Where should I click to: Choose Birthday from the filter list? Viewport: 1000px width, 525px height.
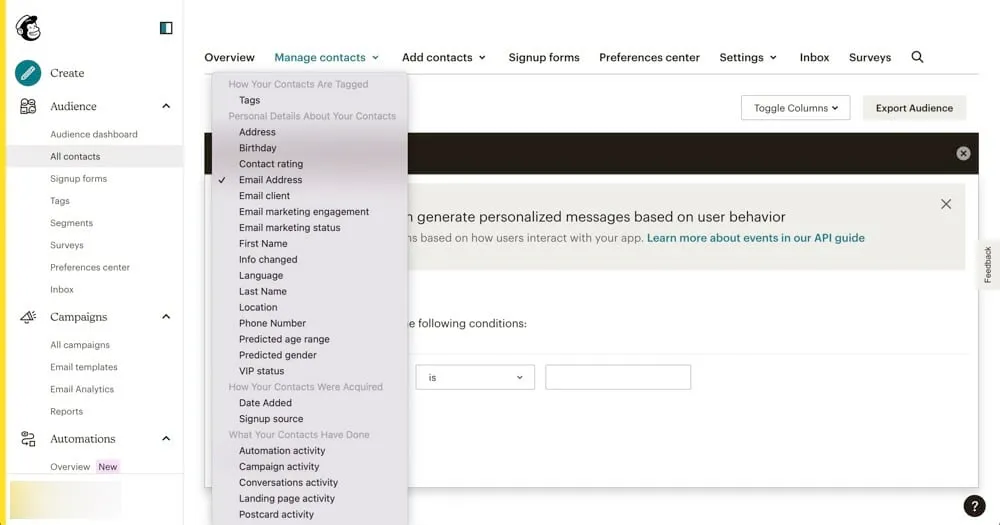[258, 148]
